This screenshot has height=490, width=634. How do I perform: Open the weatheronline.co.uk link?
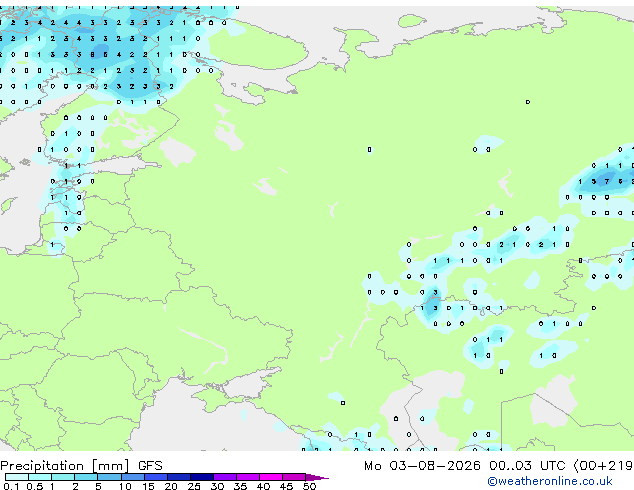(x=550, y=481)
